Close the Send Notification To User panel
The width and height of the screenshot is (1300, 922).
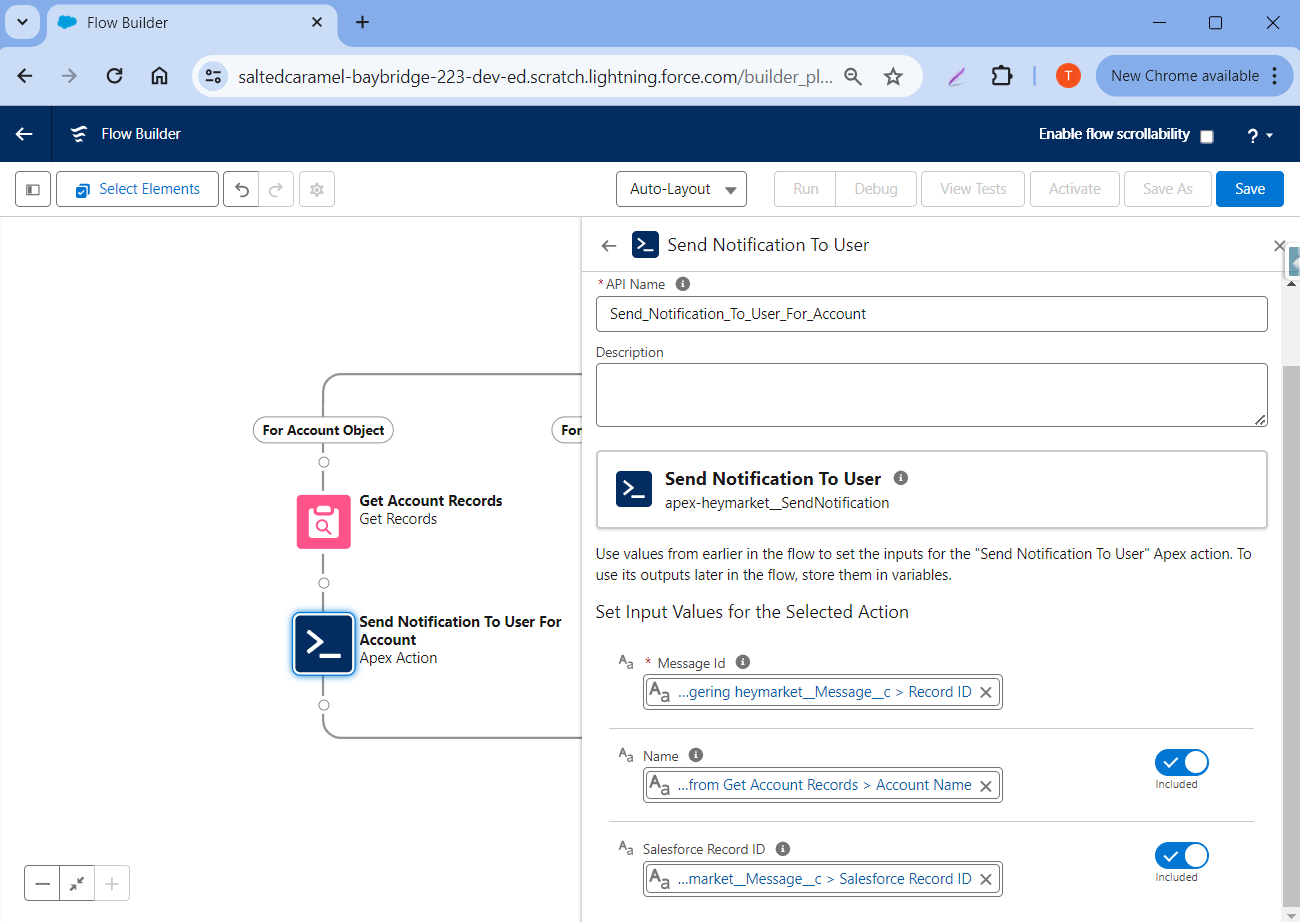(1279, 245)
